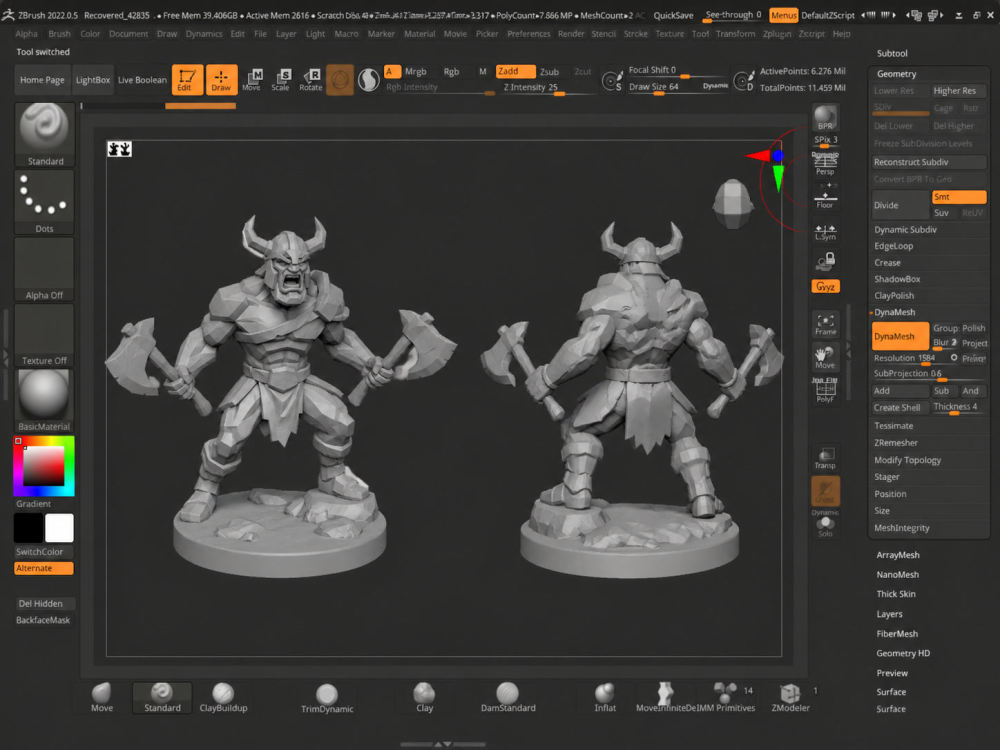Open the BasicMaterial sphere picker

[44, 401]
